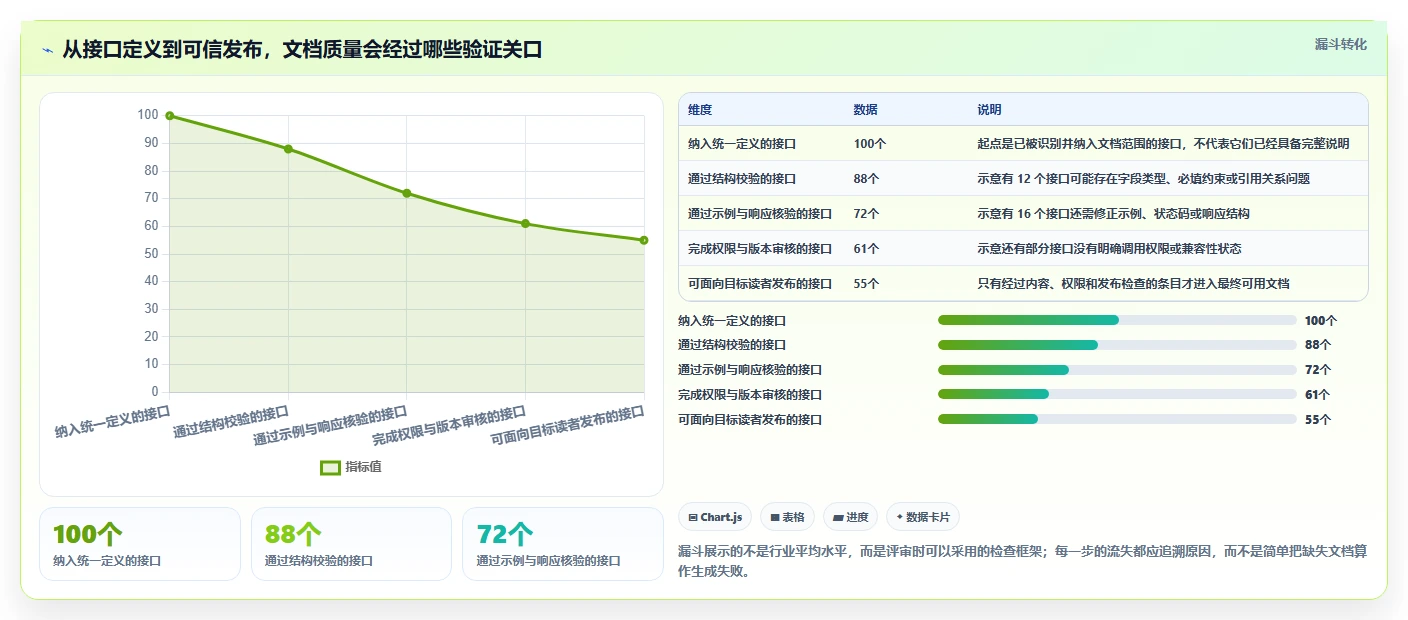Viewport: 1408px width, 620px height.
Task: Click description mentioning 12 个接口
Action: point(1143,179)
